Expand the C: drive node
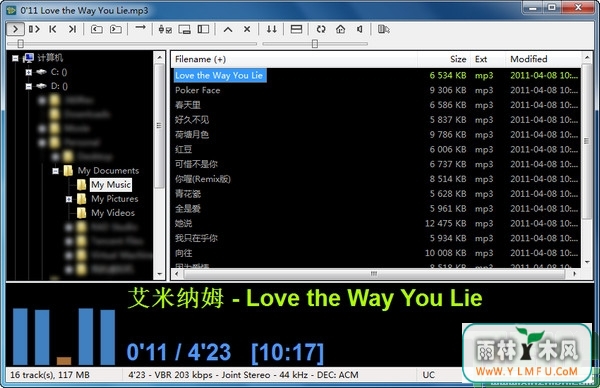The height and width of the screenshot is (388, 600). pos(29,72)
